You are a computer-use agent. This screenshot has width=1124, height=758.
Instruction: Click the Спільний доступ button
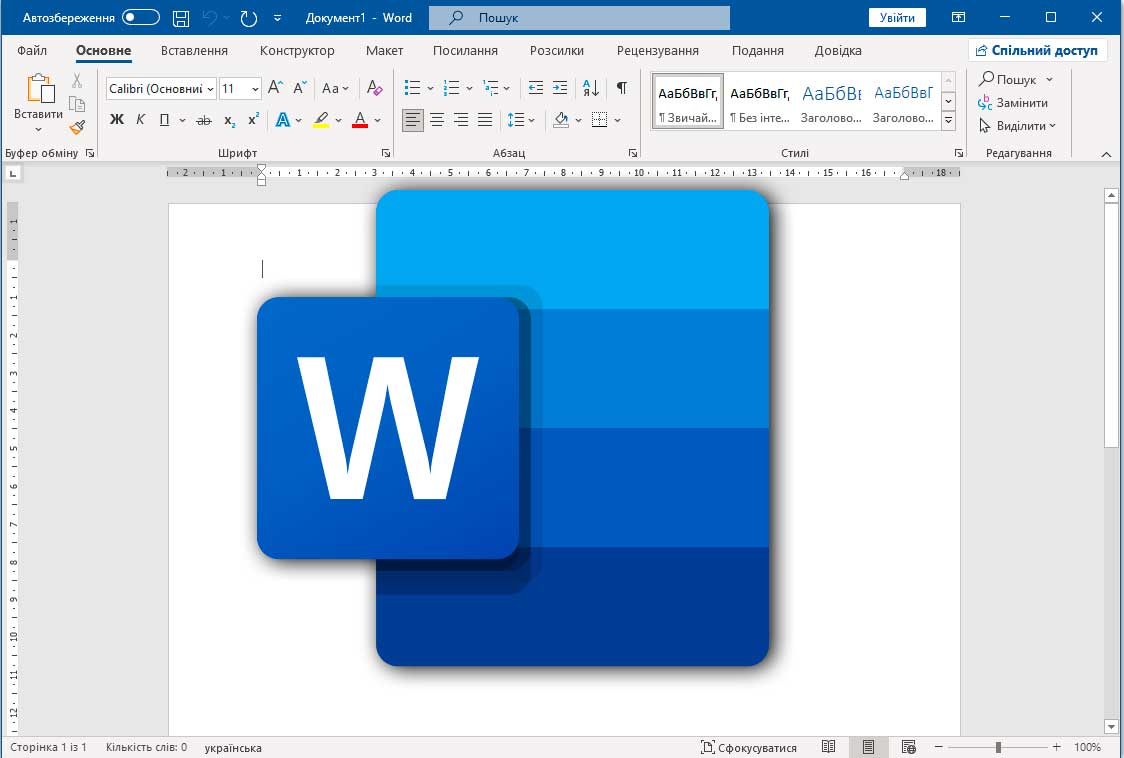[1037, 50]
